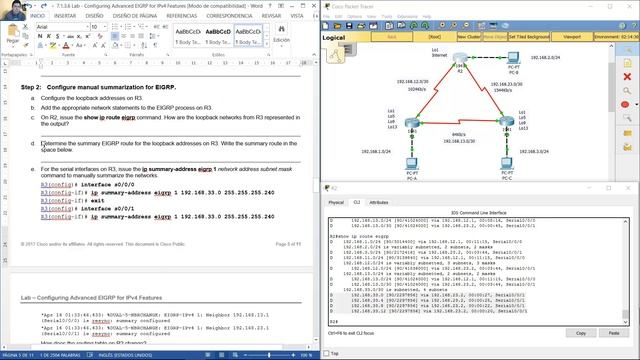Click New file icon in Packet Tracer toolbar
Screen dimensions: 640x360
[325, 26]
